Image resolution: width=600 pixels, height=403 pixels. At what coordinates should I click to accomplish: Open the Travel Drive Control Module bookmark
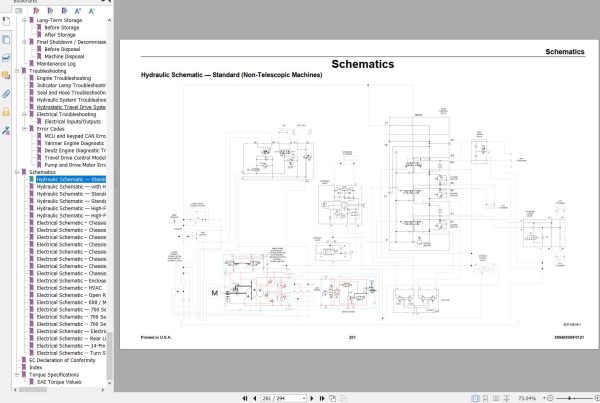click(x=75, y=158)
